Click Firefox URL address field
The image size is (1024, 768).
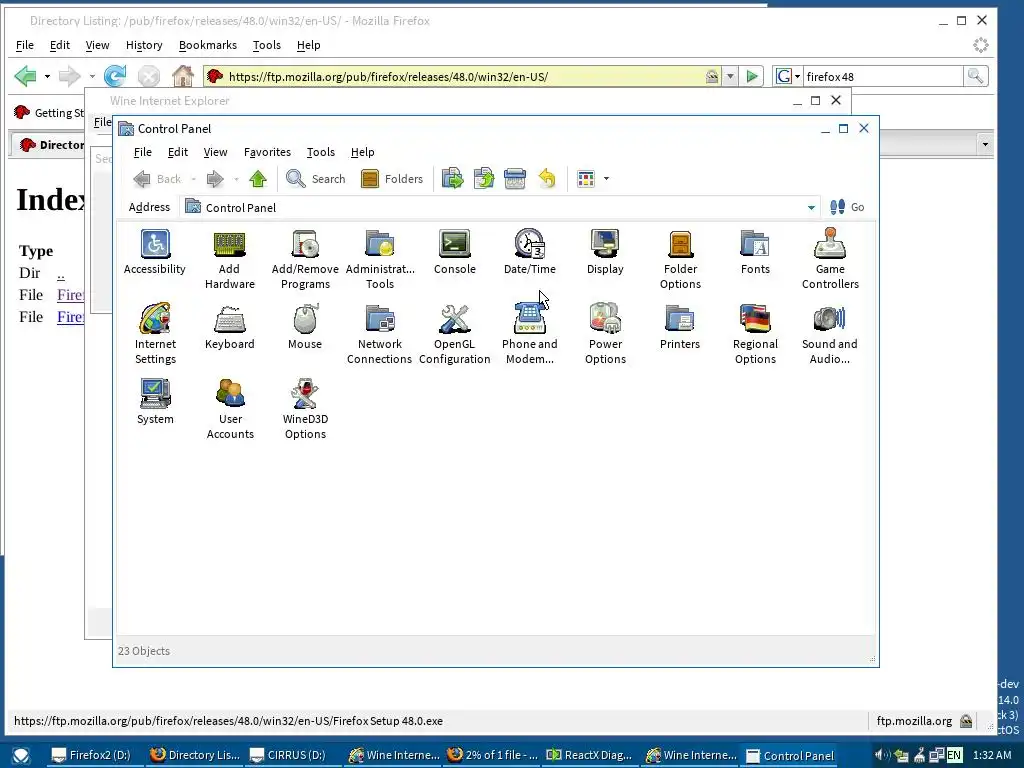pos(464,76)
